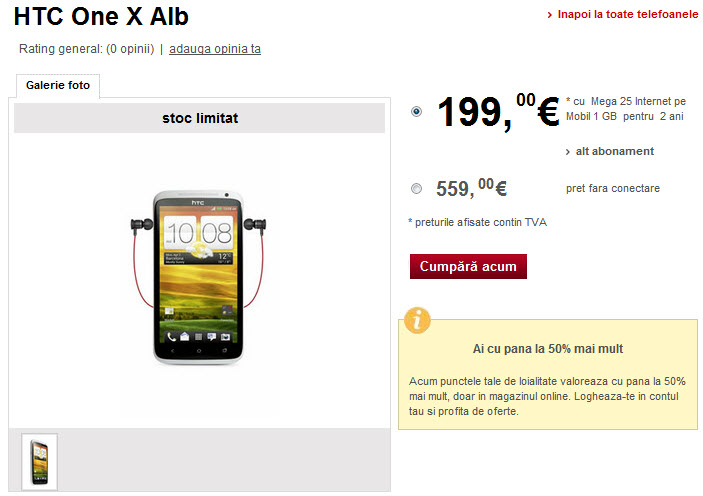This screenshot has width=703, height=496.
Task: Click the HTC One X Alb title
Action: (x=101, y=17)
